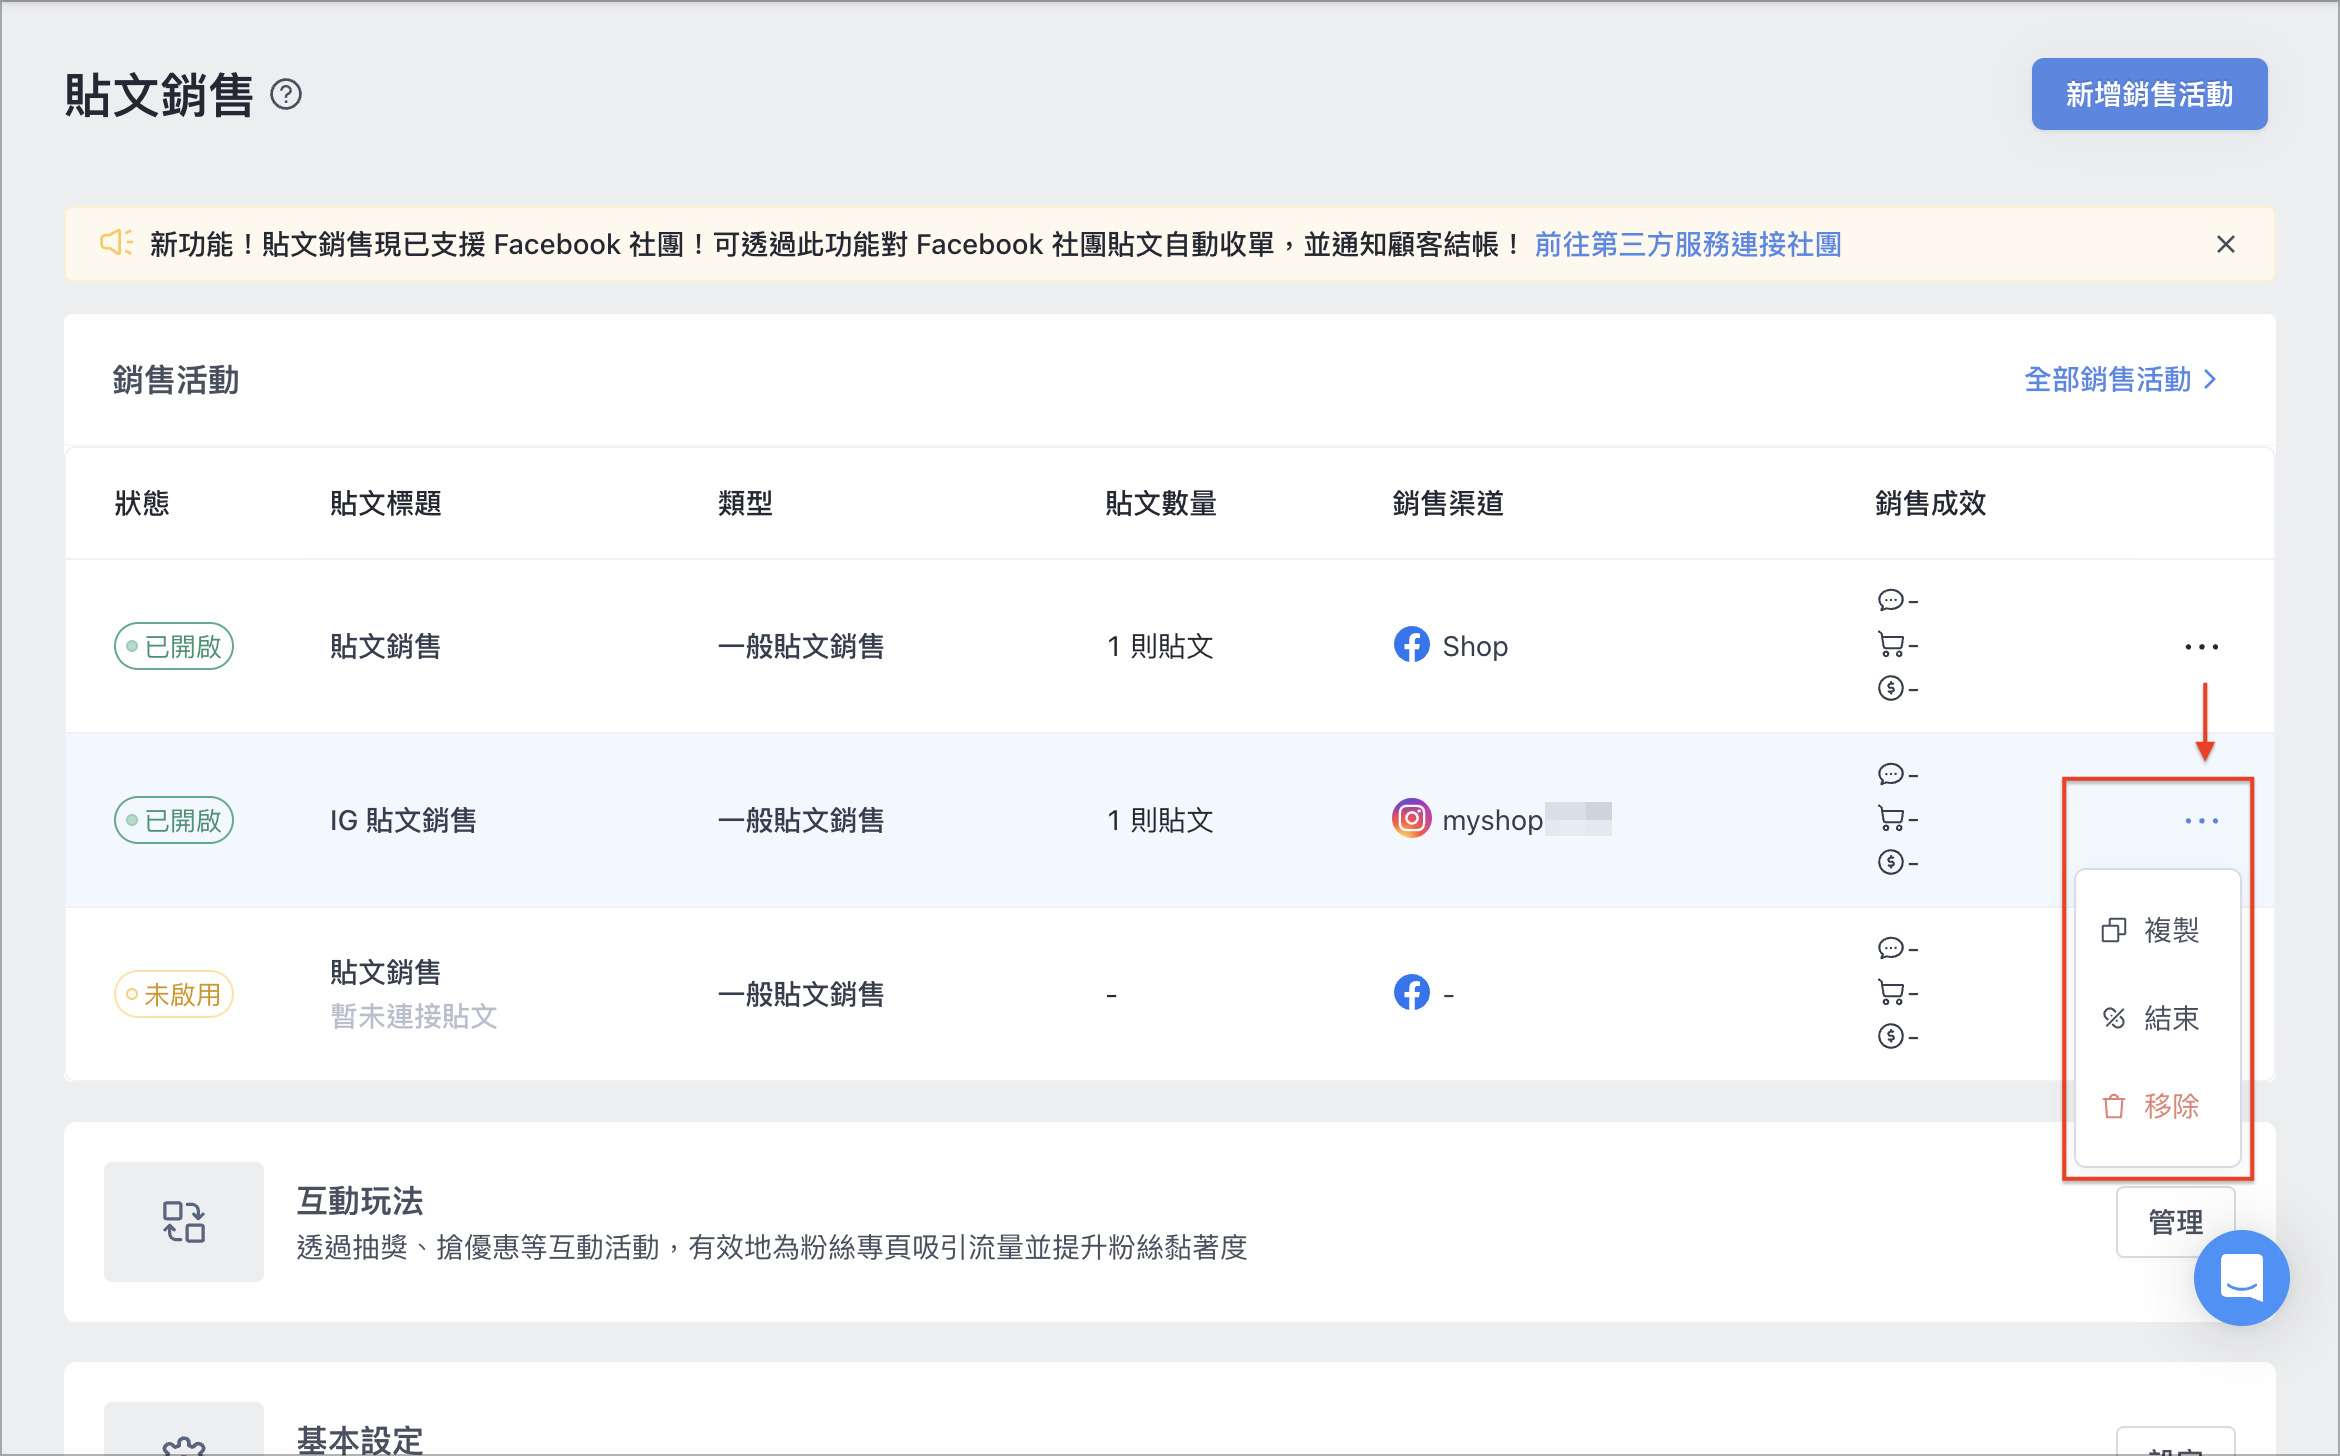The image size is (2340, 1456).
Task: Click 互動玩法 heading
Action: tap(360, 1201)
